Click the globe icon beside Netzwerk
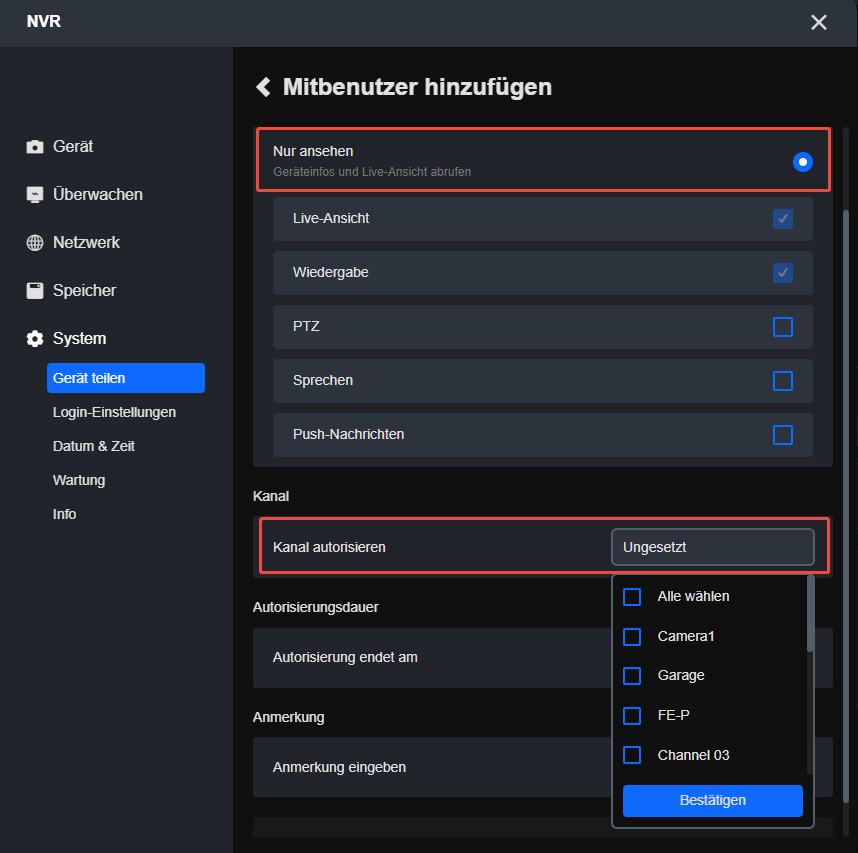Screen dimensions: 858x853 pos(35,242)
